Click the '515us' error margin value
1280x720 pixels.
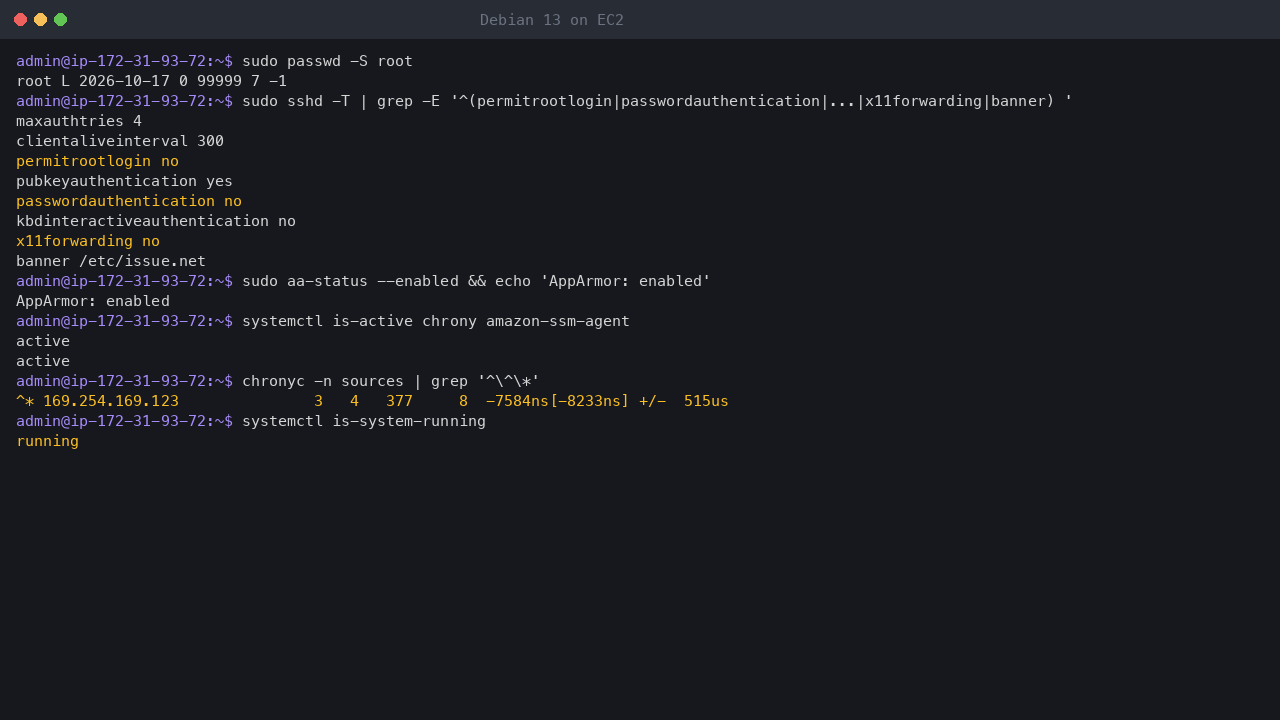(x=706, y=401)
